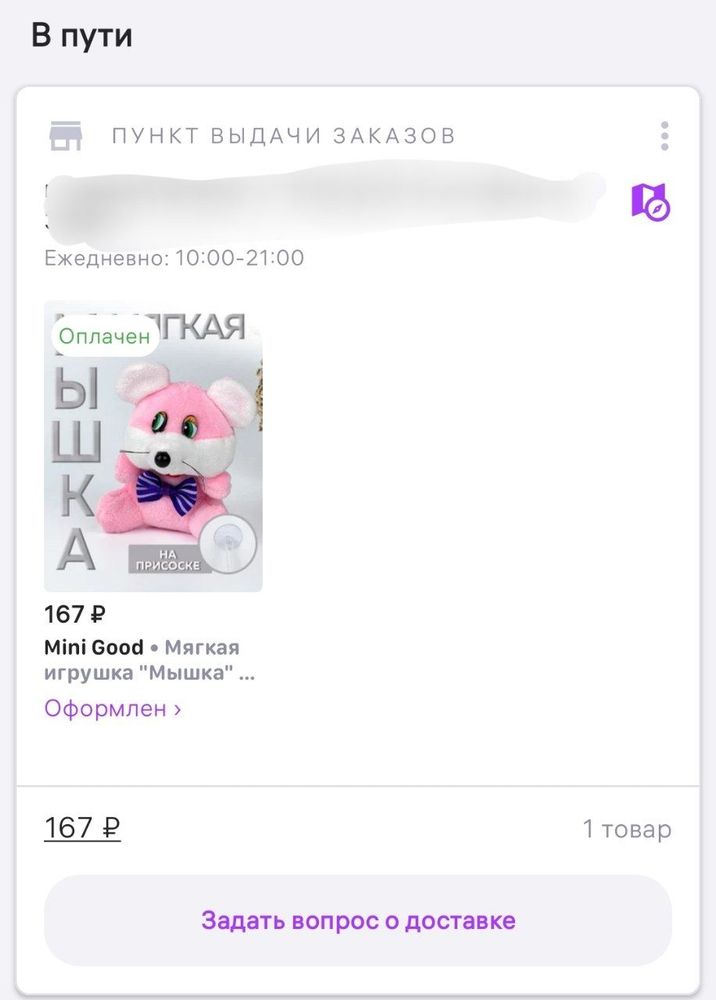716x1000 pixels.
Task: Open the three-dot order options menu
Action: tap(664, 136)
